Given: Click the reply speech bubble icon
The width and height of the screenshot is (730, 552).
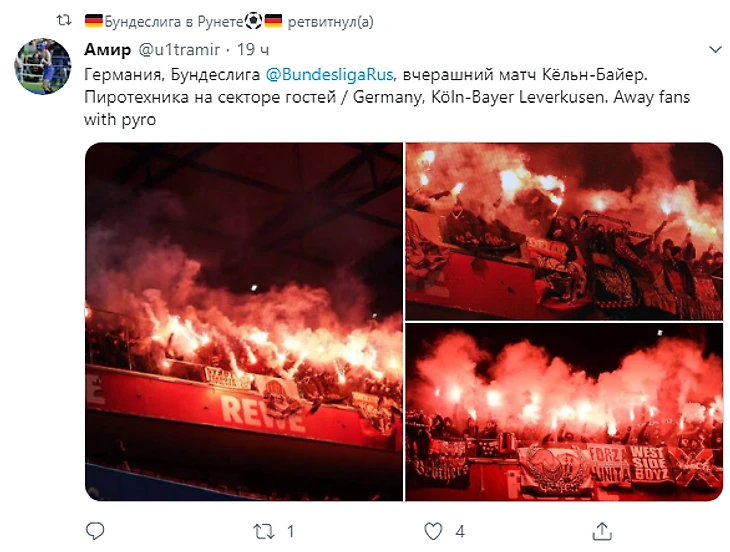Looking at the screenshot, I should (95, 531).
